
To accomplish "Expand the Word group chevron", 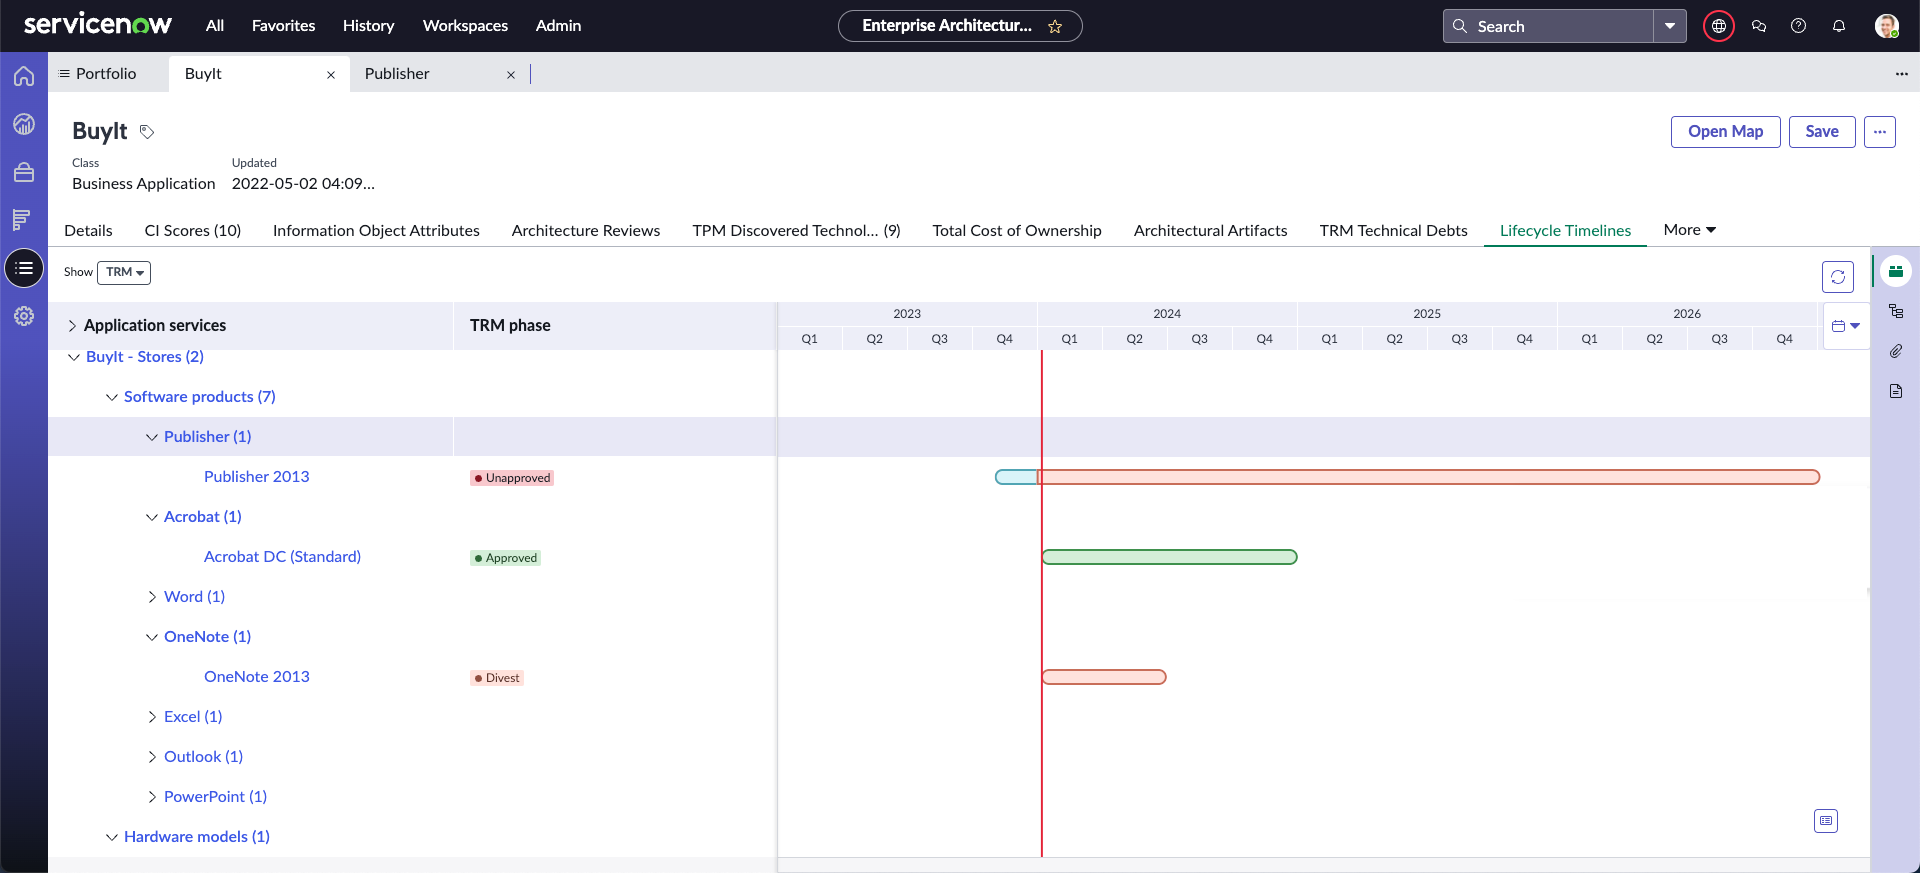I will point(152,597).
